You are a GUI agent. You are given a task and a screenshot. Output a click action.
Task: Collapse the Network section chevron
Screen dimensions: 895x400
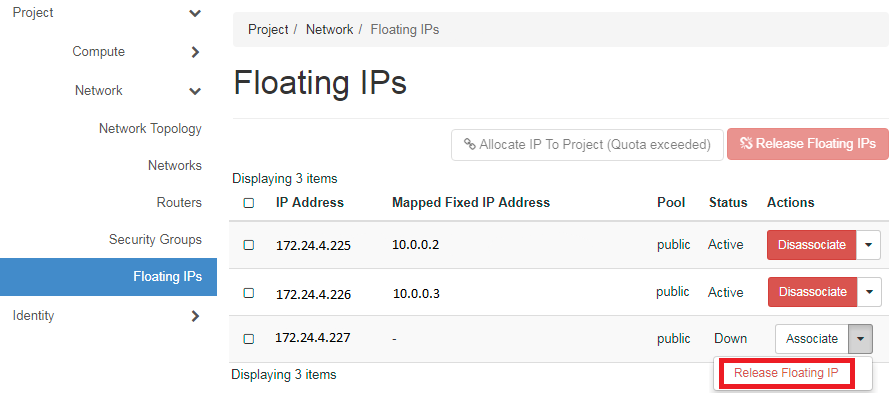195,91
